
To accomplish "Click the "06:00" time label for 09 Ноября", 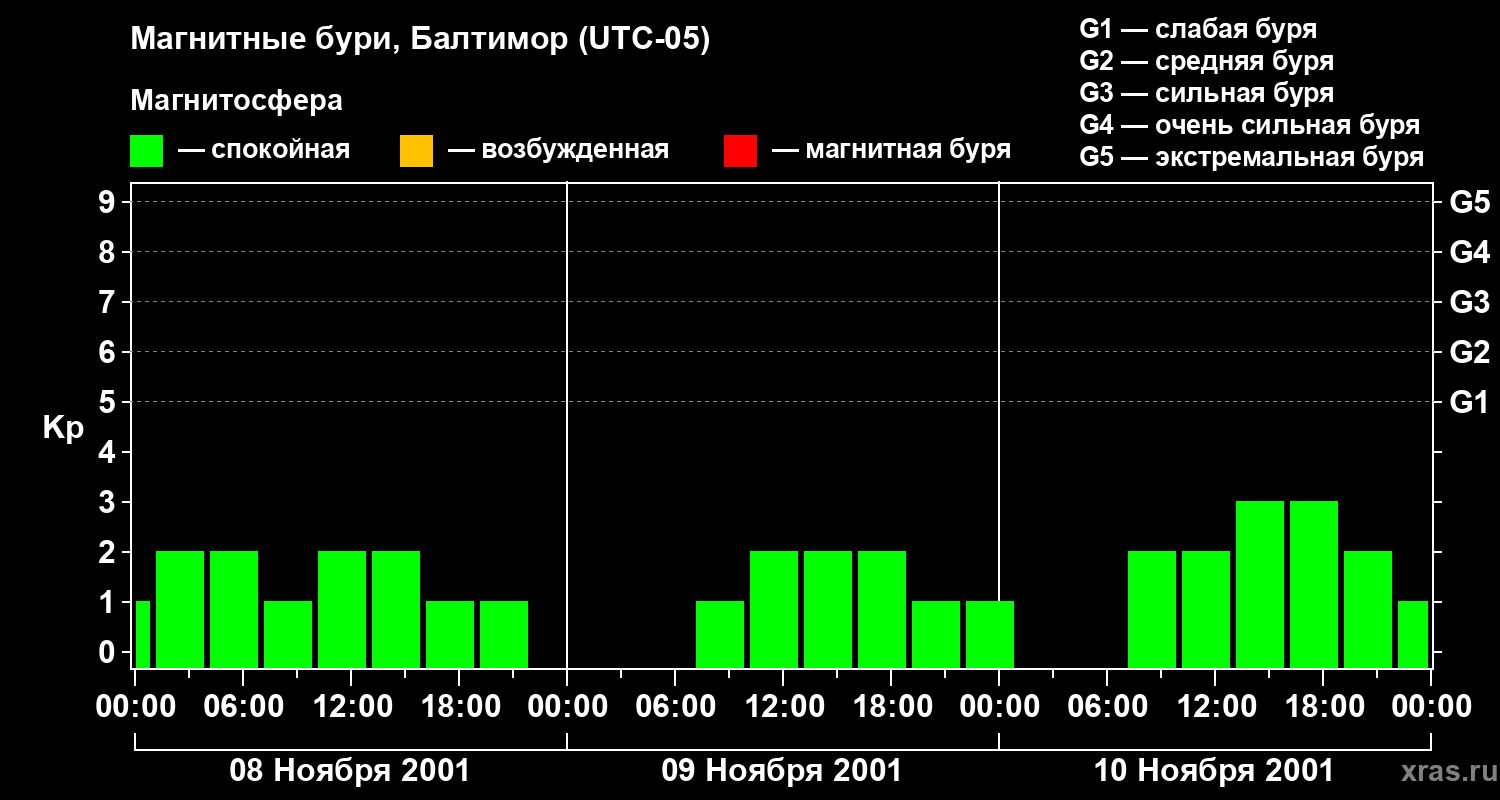I will coord(675,706).
